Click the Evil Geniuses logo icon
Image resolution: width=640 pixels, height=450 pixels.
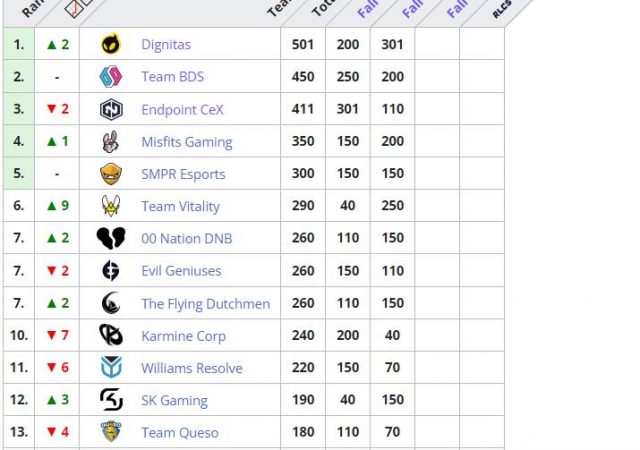(x=111, y=271)
